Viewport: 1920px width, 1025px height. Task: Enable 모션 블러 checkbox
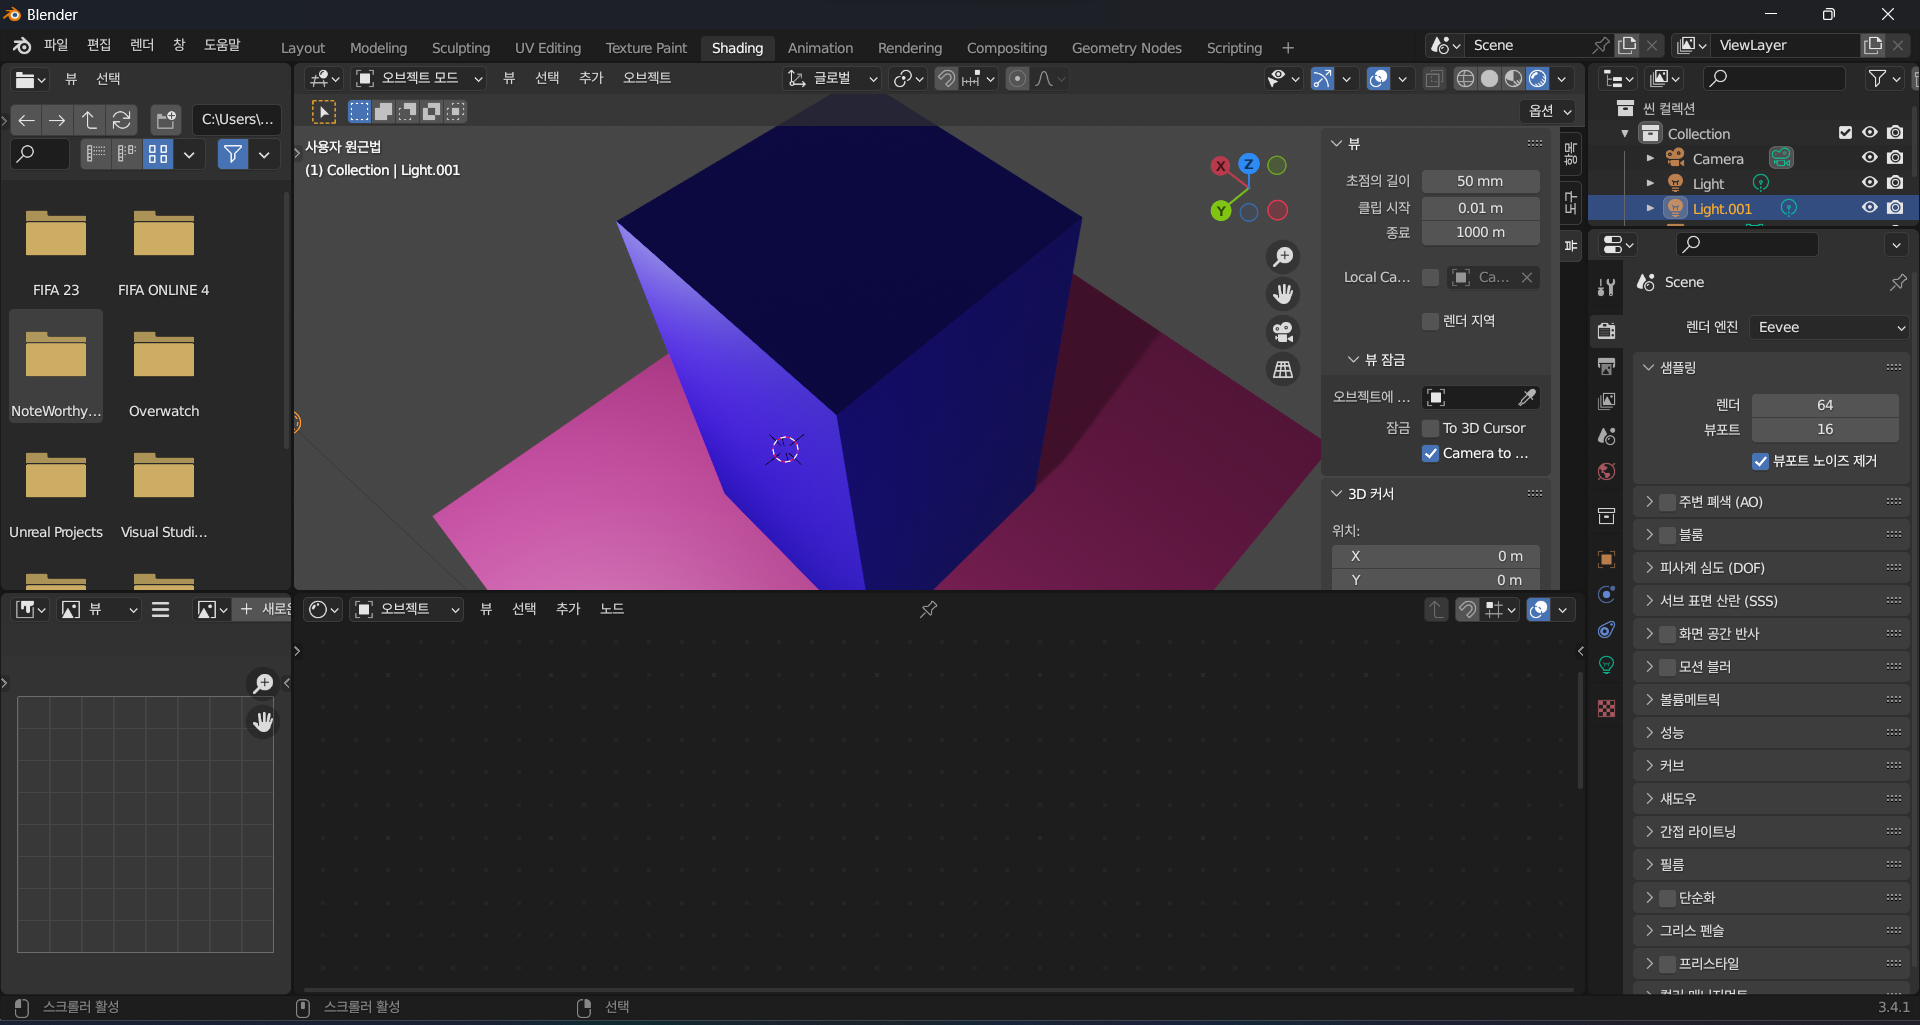coord(1667,667)
